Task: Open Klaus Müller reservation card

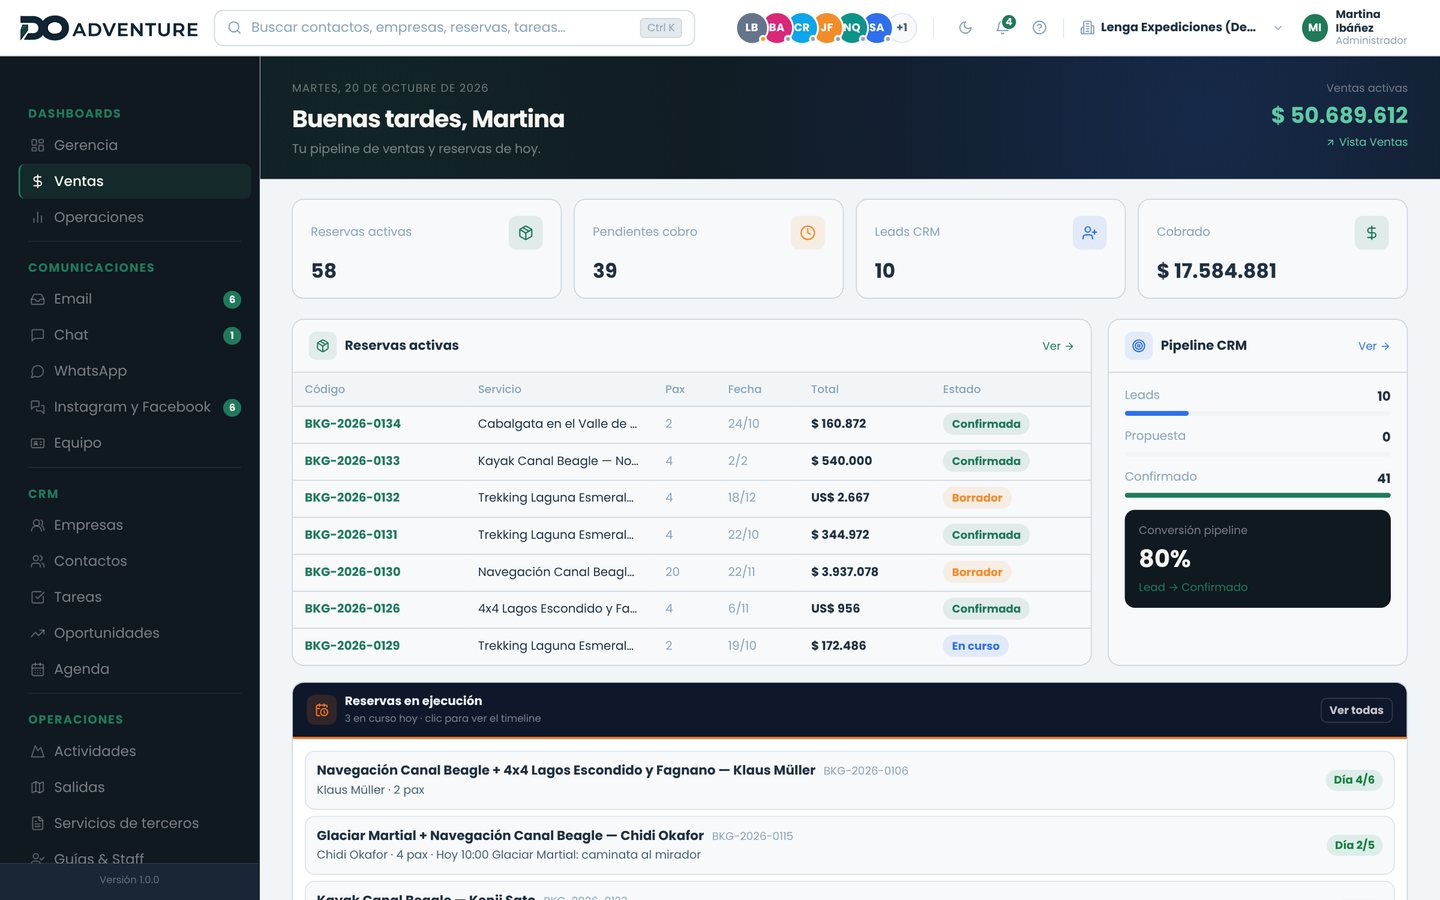Action: point(850,780)
